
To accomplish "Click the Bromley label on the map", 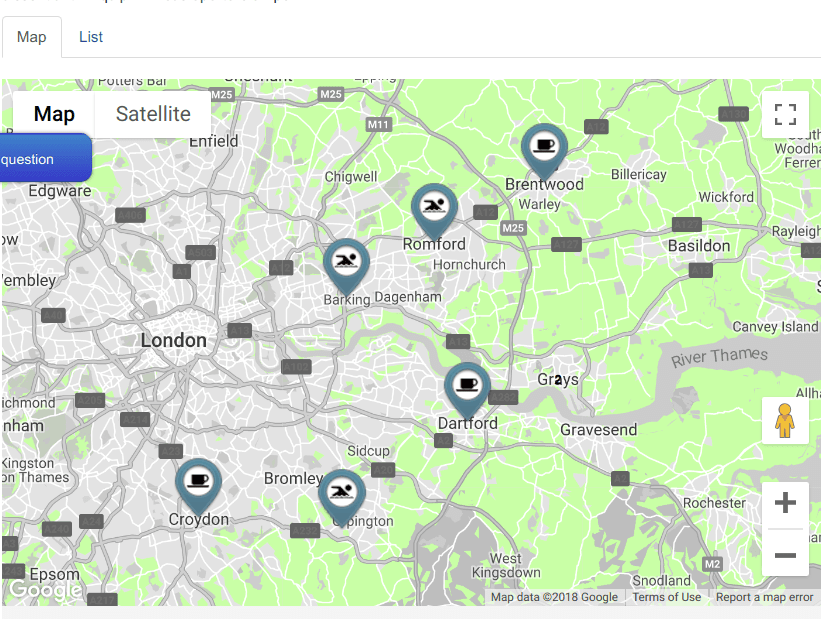I will click(293, 479).
